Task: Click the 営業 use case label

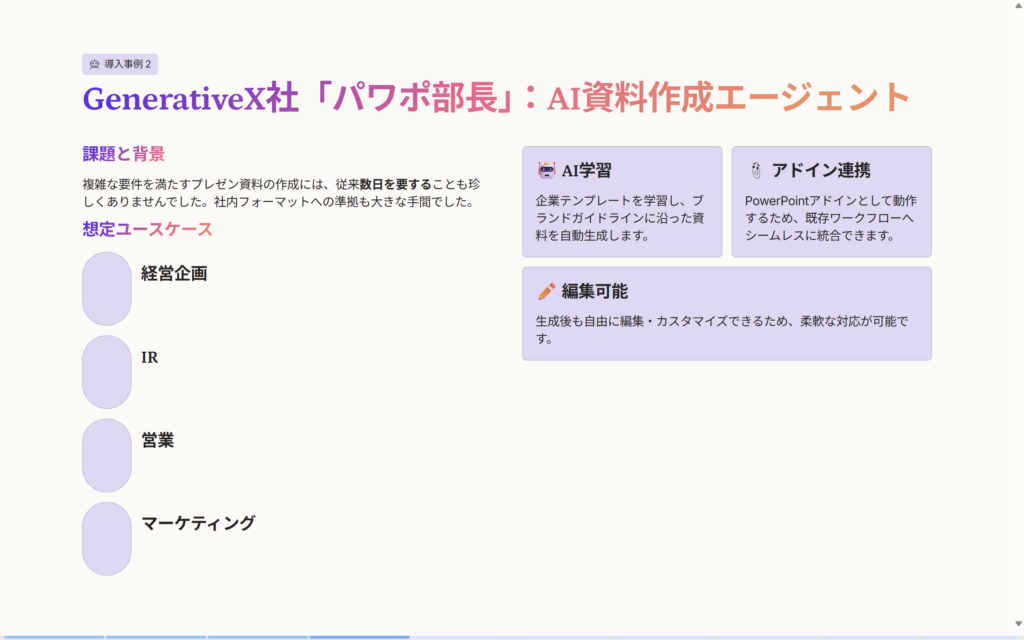Action: pos(158,440)
